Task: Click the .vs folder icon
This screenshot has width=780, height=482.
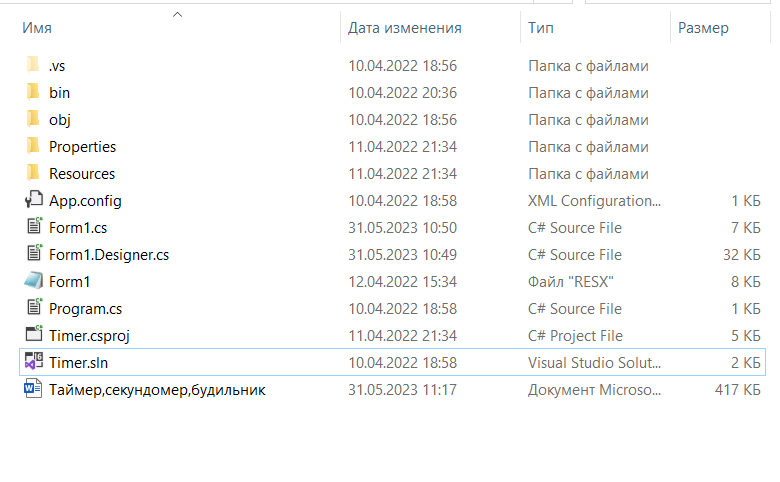Action: pos(33,66)
